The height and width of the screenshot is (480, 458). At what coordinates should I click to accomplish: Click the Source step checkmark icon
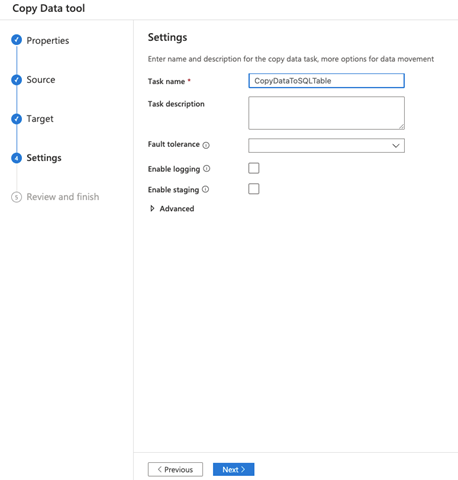tap(16, 80)
